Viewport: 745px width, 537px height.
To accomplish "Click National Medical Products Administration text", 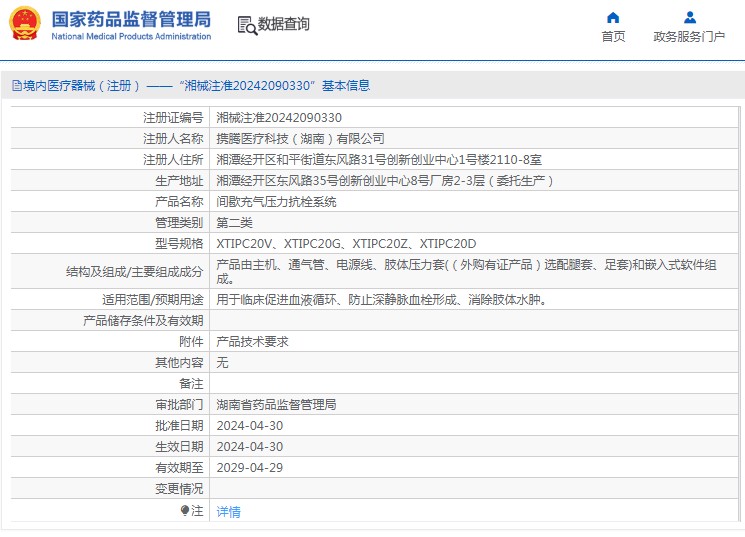I will click(131, 37).
